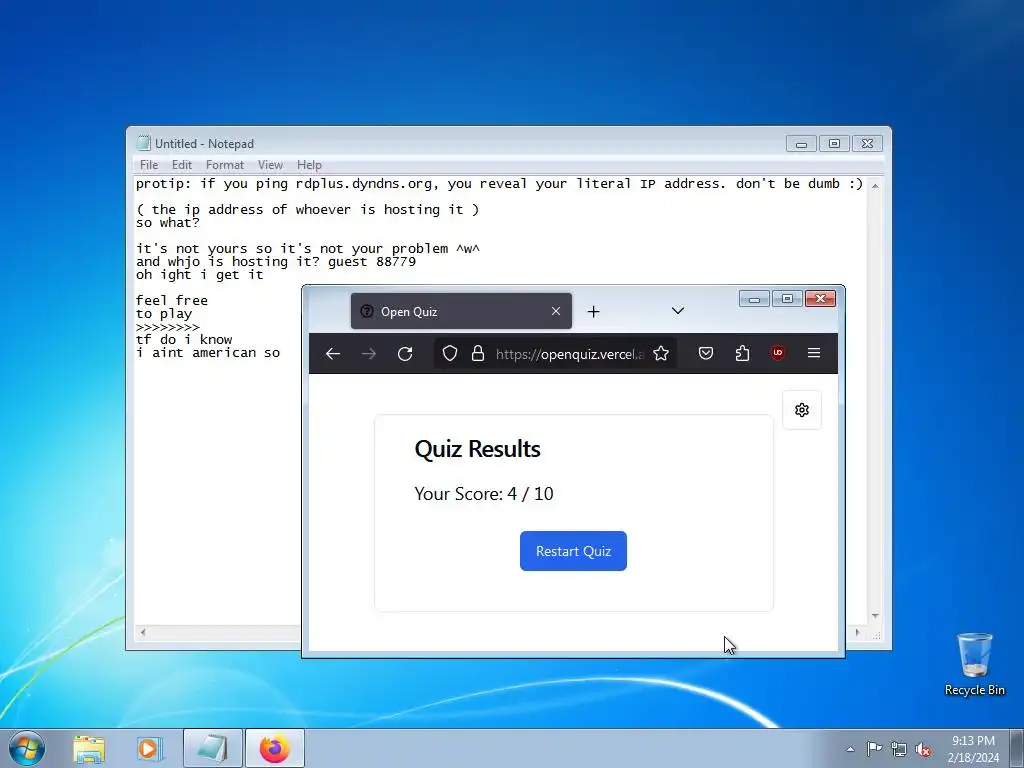The width and height of the screenshot is (1024, 768).
Task: Click the 'Quiz Results' heading
Action: pos(477,449)
